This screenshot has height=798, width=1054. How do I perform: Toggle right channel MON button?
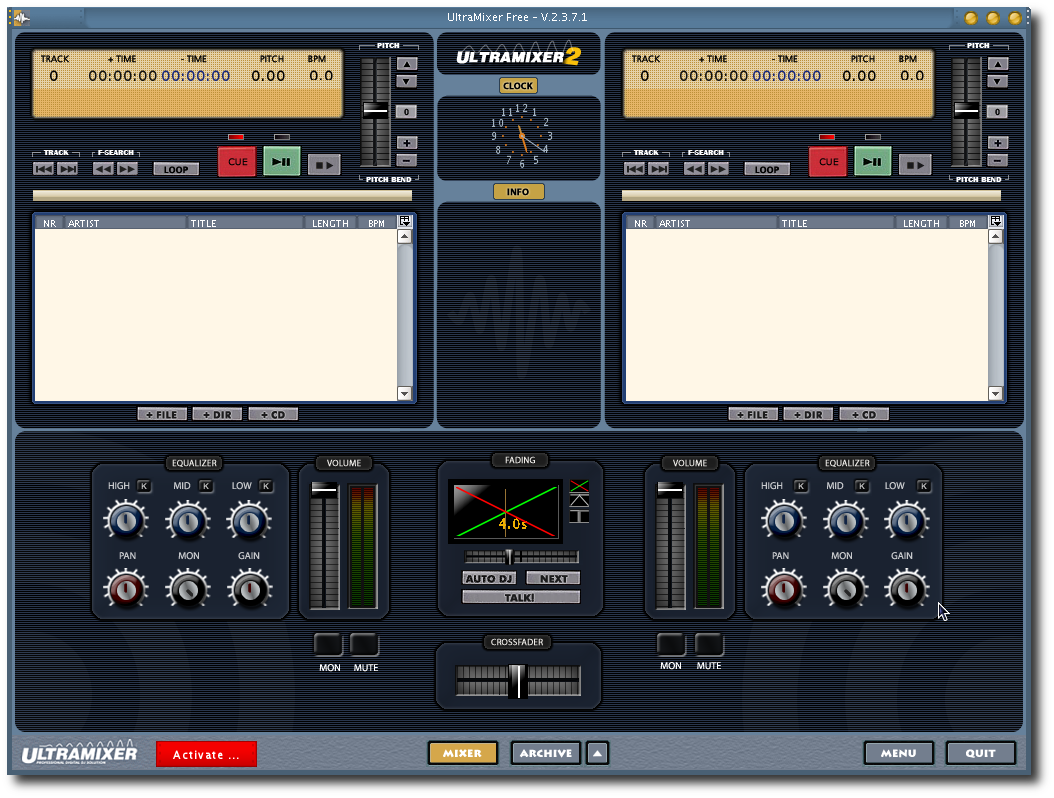671,644
